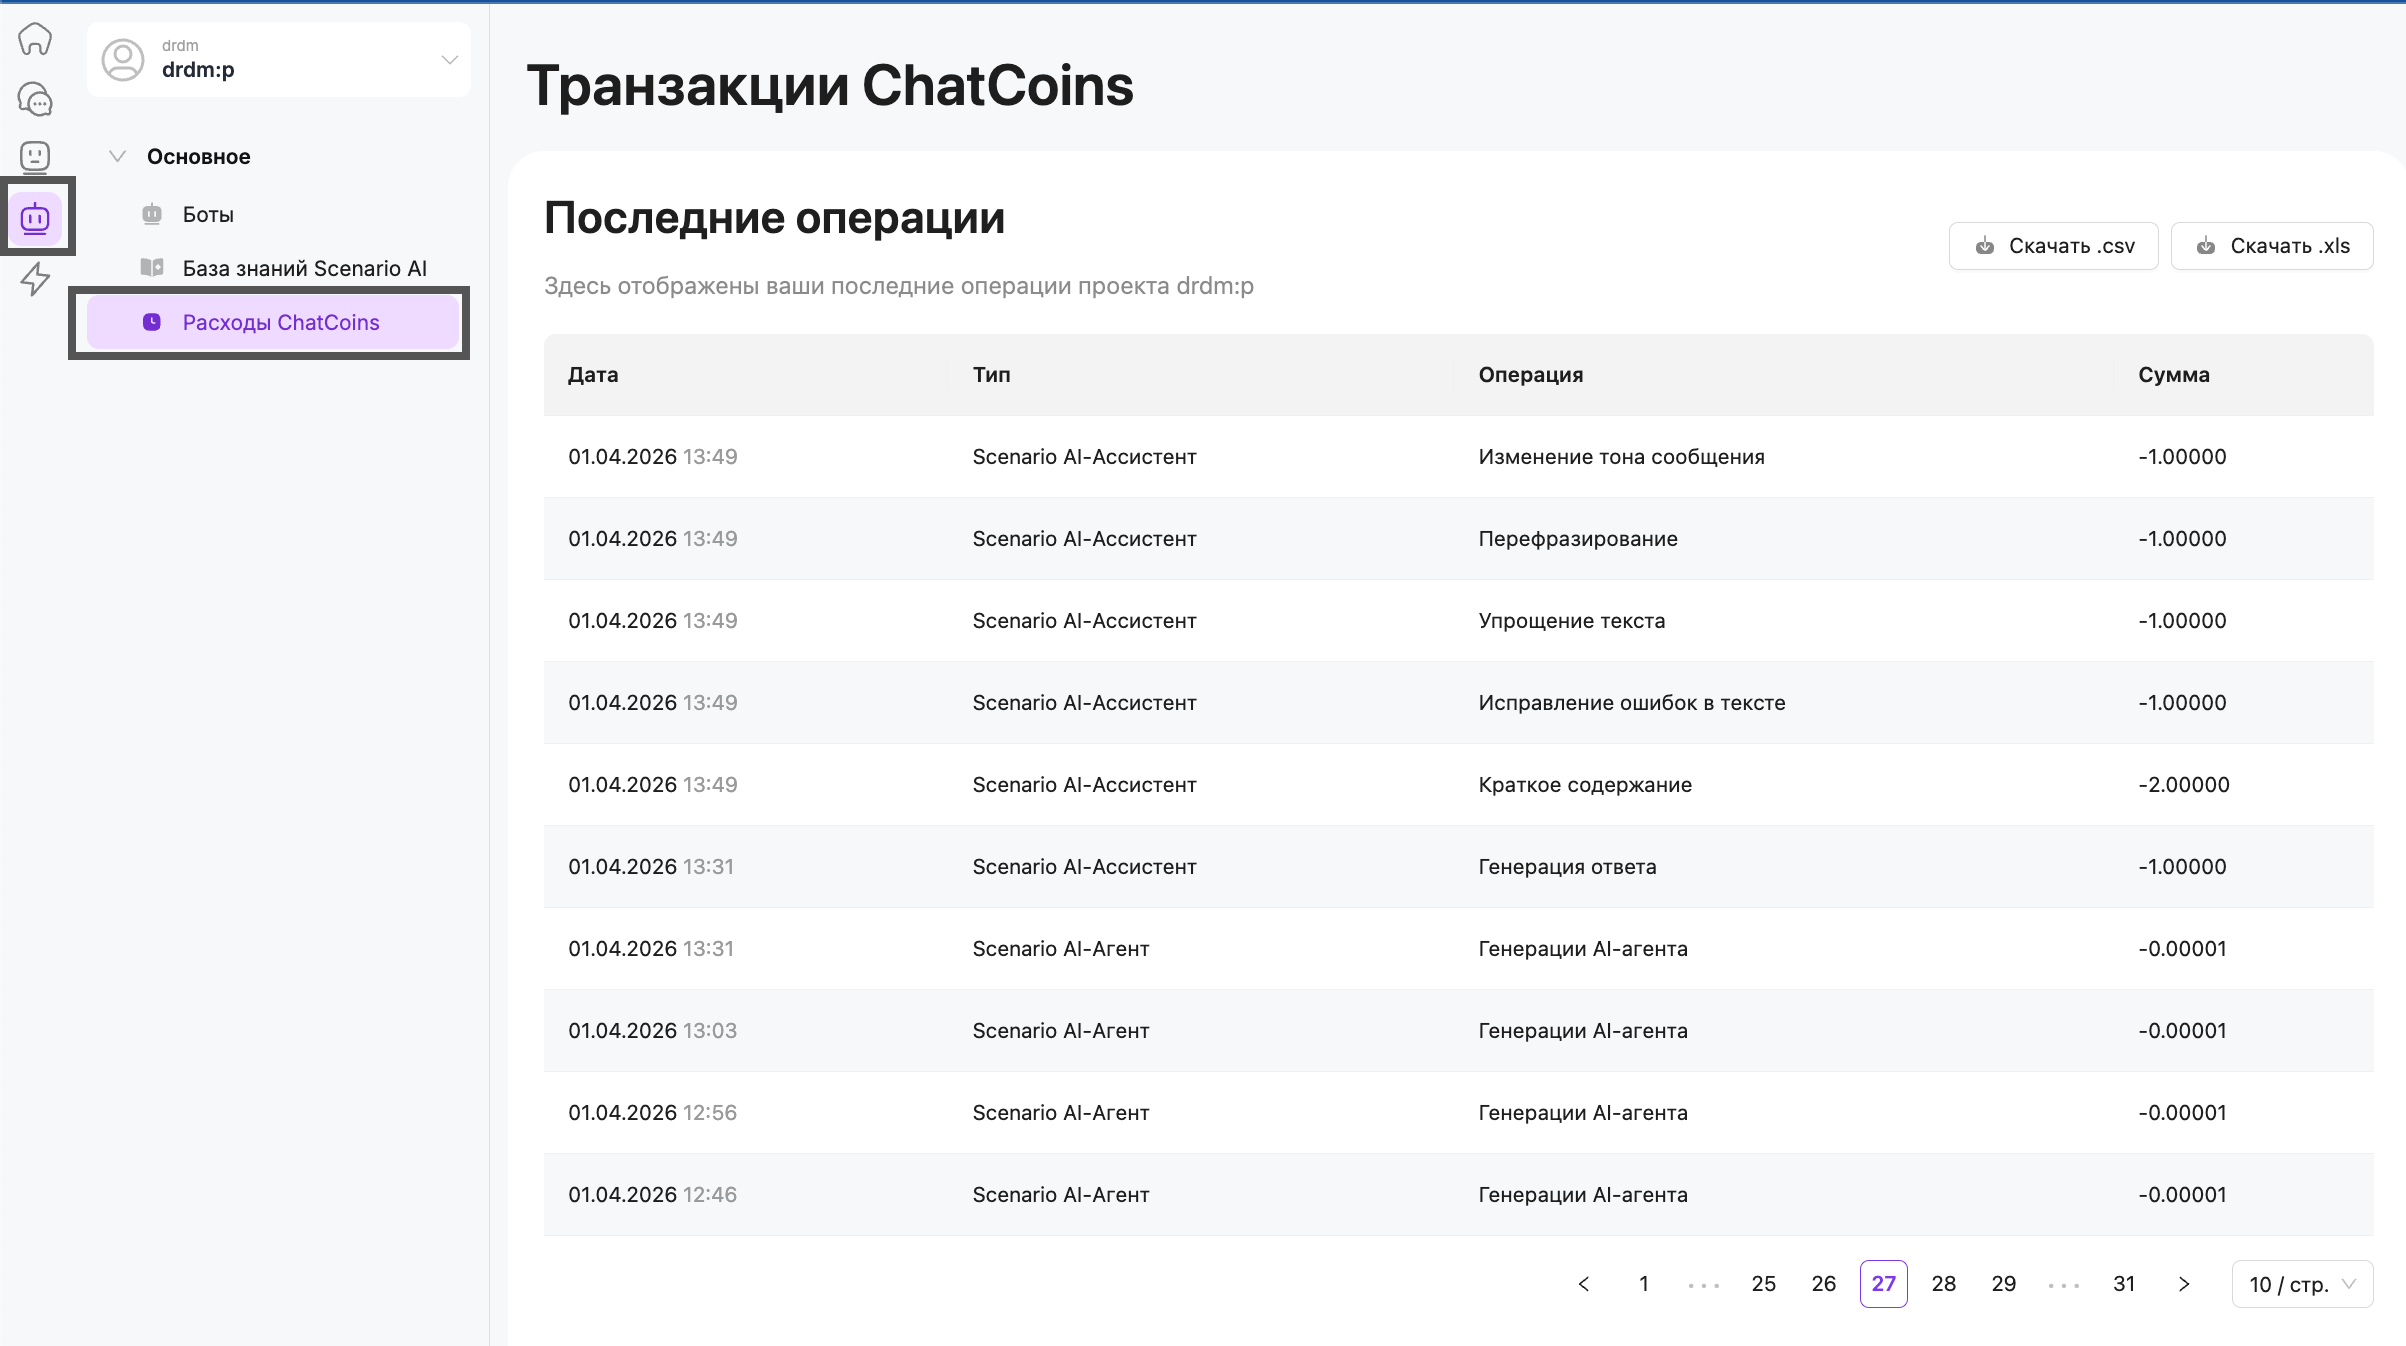Select the purple bot sidebar icon

click(x=35, y=217)
